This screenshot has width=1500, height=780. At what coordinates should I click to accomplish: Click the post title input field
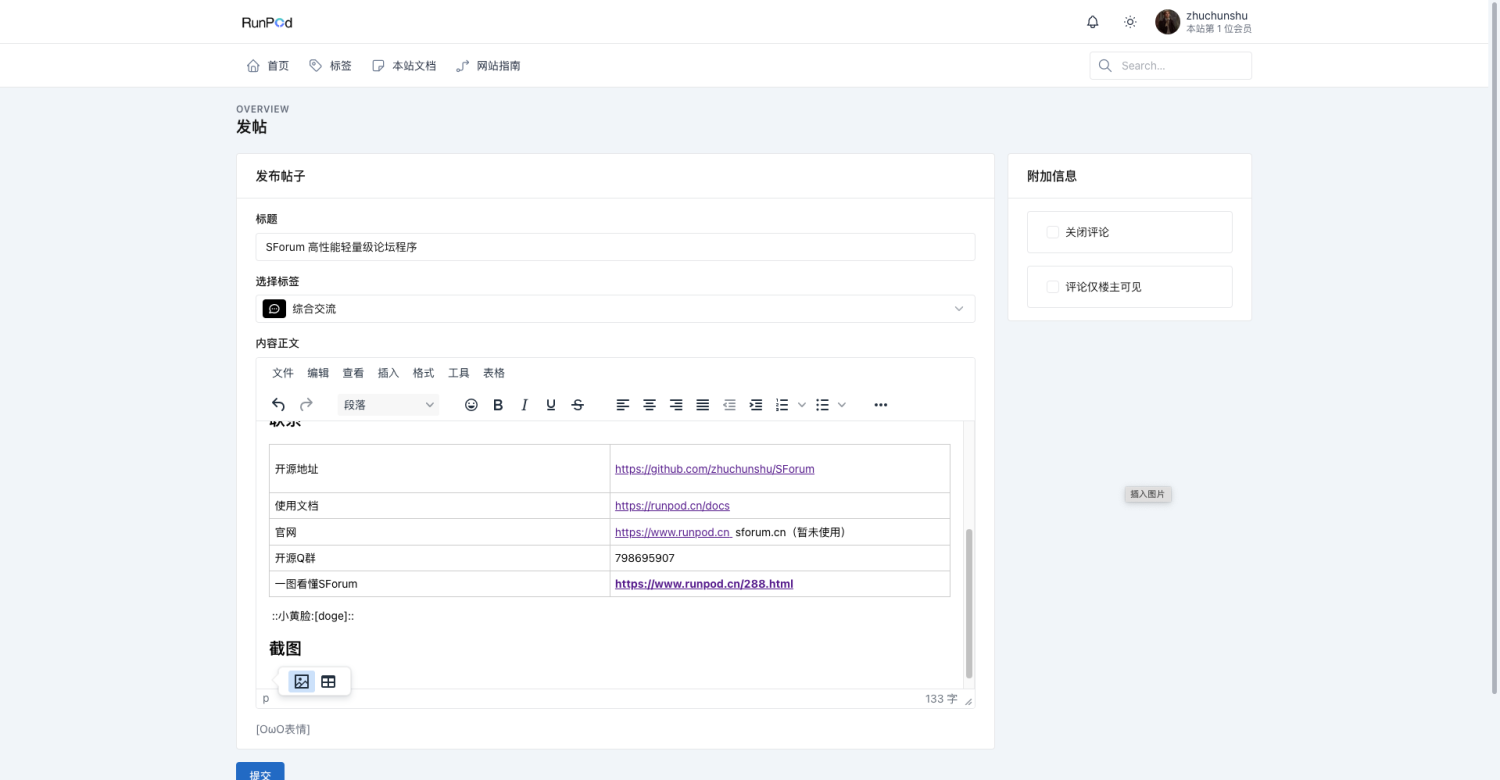click(615, 247)
